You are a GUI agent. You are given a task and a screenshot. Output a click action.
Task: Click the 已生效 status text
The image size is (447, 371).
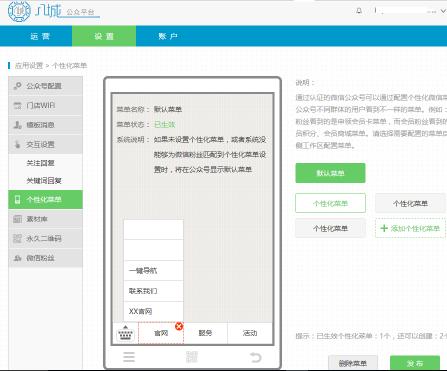(165, 125)
